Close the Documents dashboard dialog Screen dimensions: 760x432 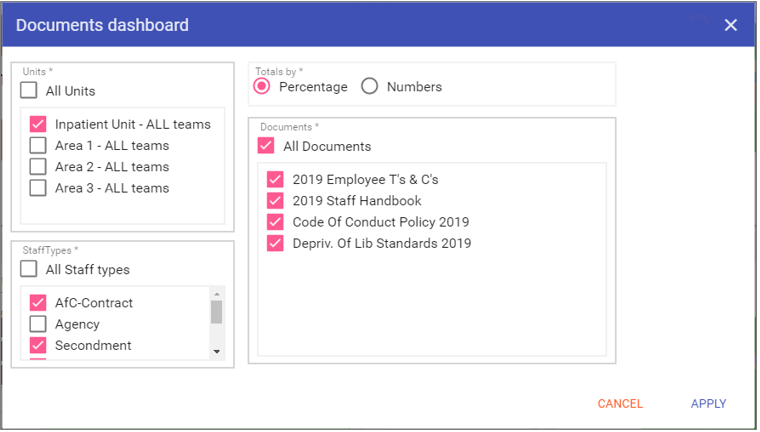click(731, 25)
